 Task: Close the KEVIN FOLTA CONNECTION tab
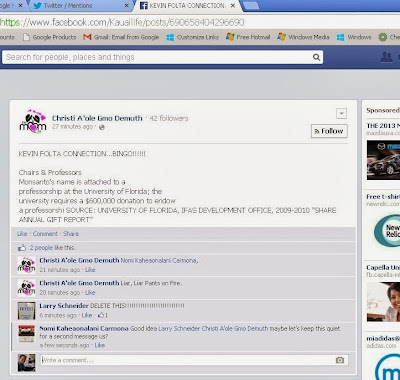233,6
